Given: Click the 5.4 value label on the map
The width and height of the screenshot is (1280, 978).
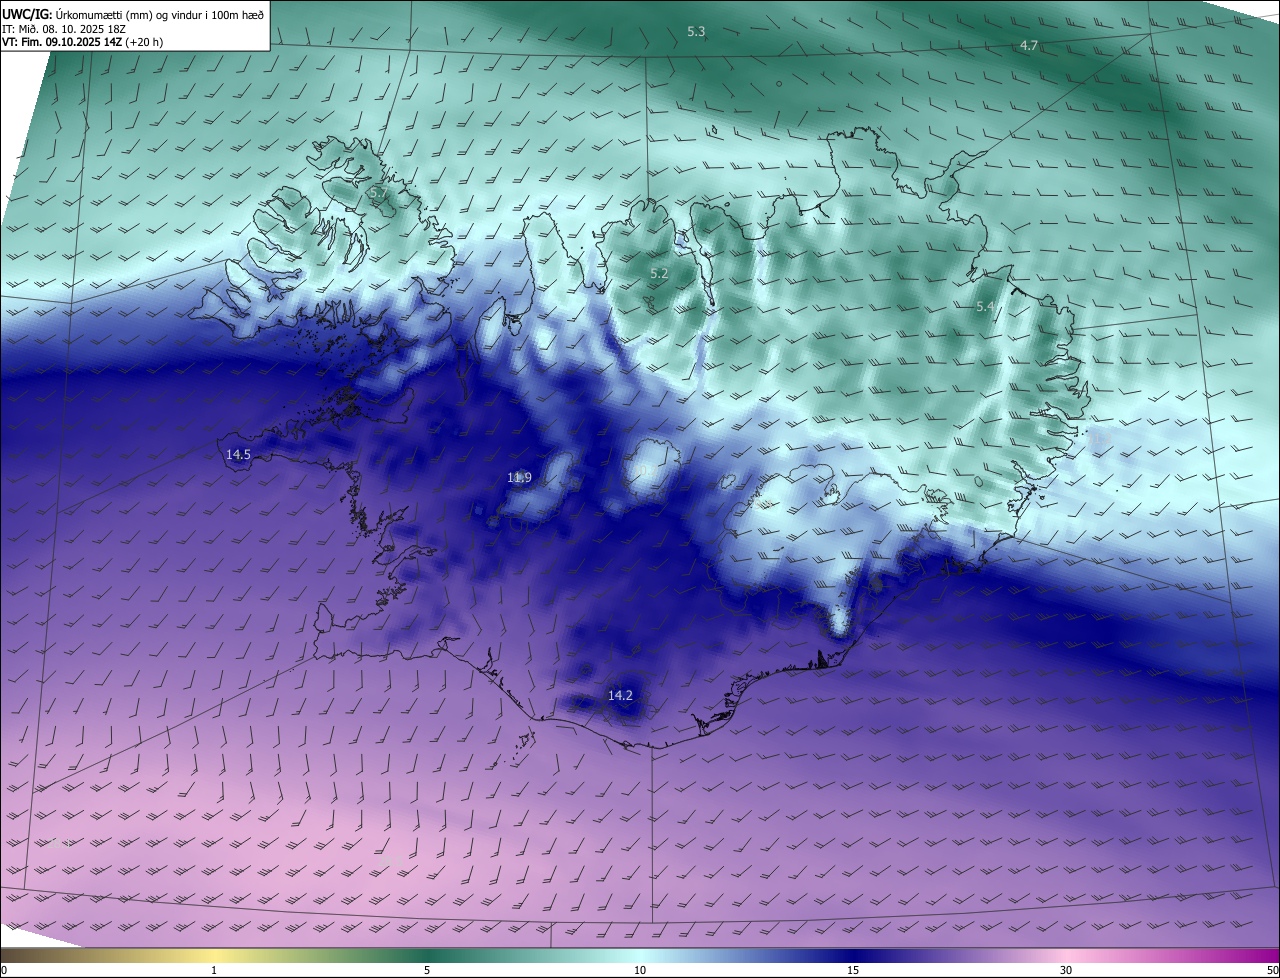Looking at the screenshot, I should point(985,307).
